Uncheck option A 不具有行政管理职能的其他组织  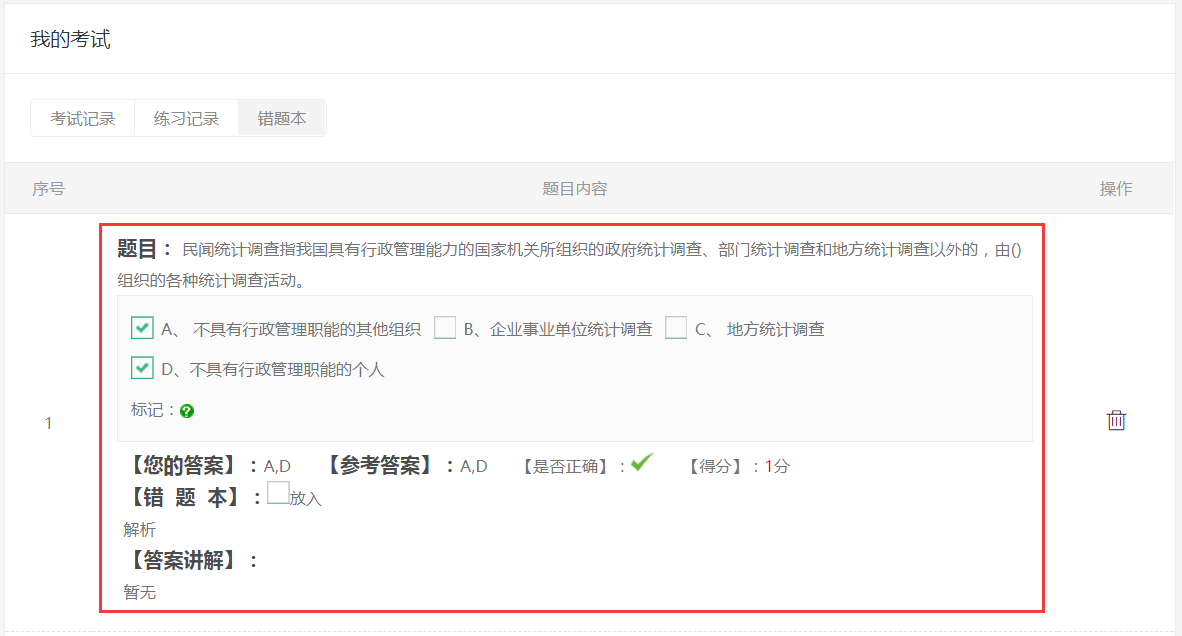click(x=141, y=327)
